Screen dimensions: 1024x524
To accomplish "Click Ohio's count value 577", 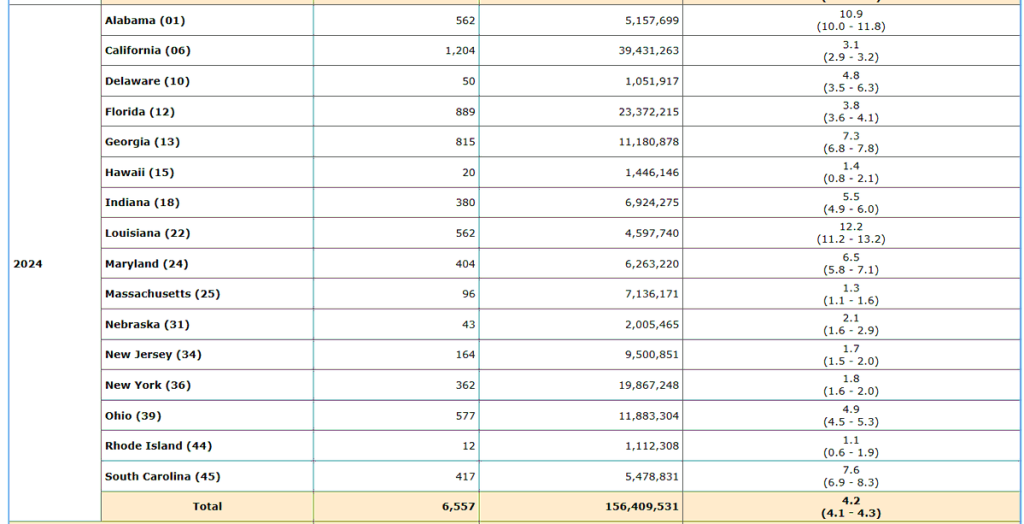I will point(465,415).
